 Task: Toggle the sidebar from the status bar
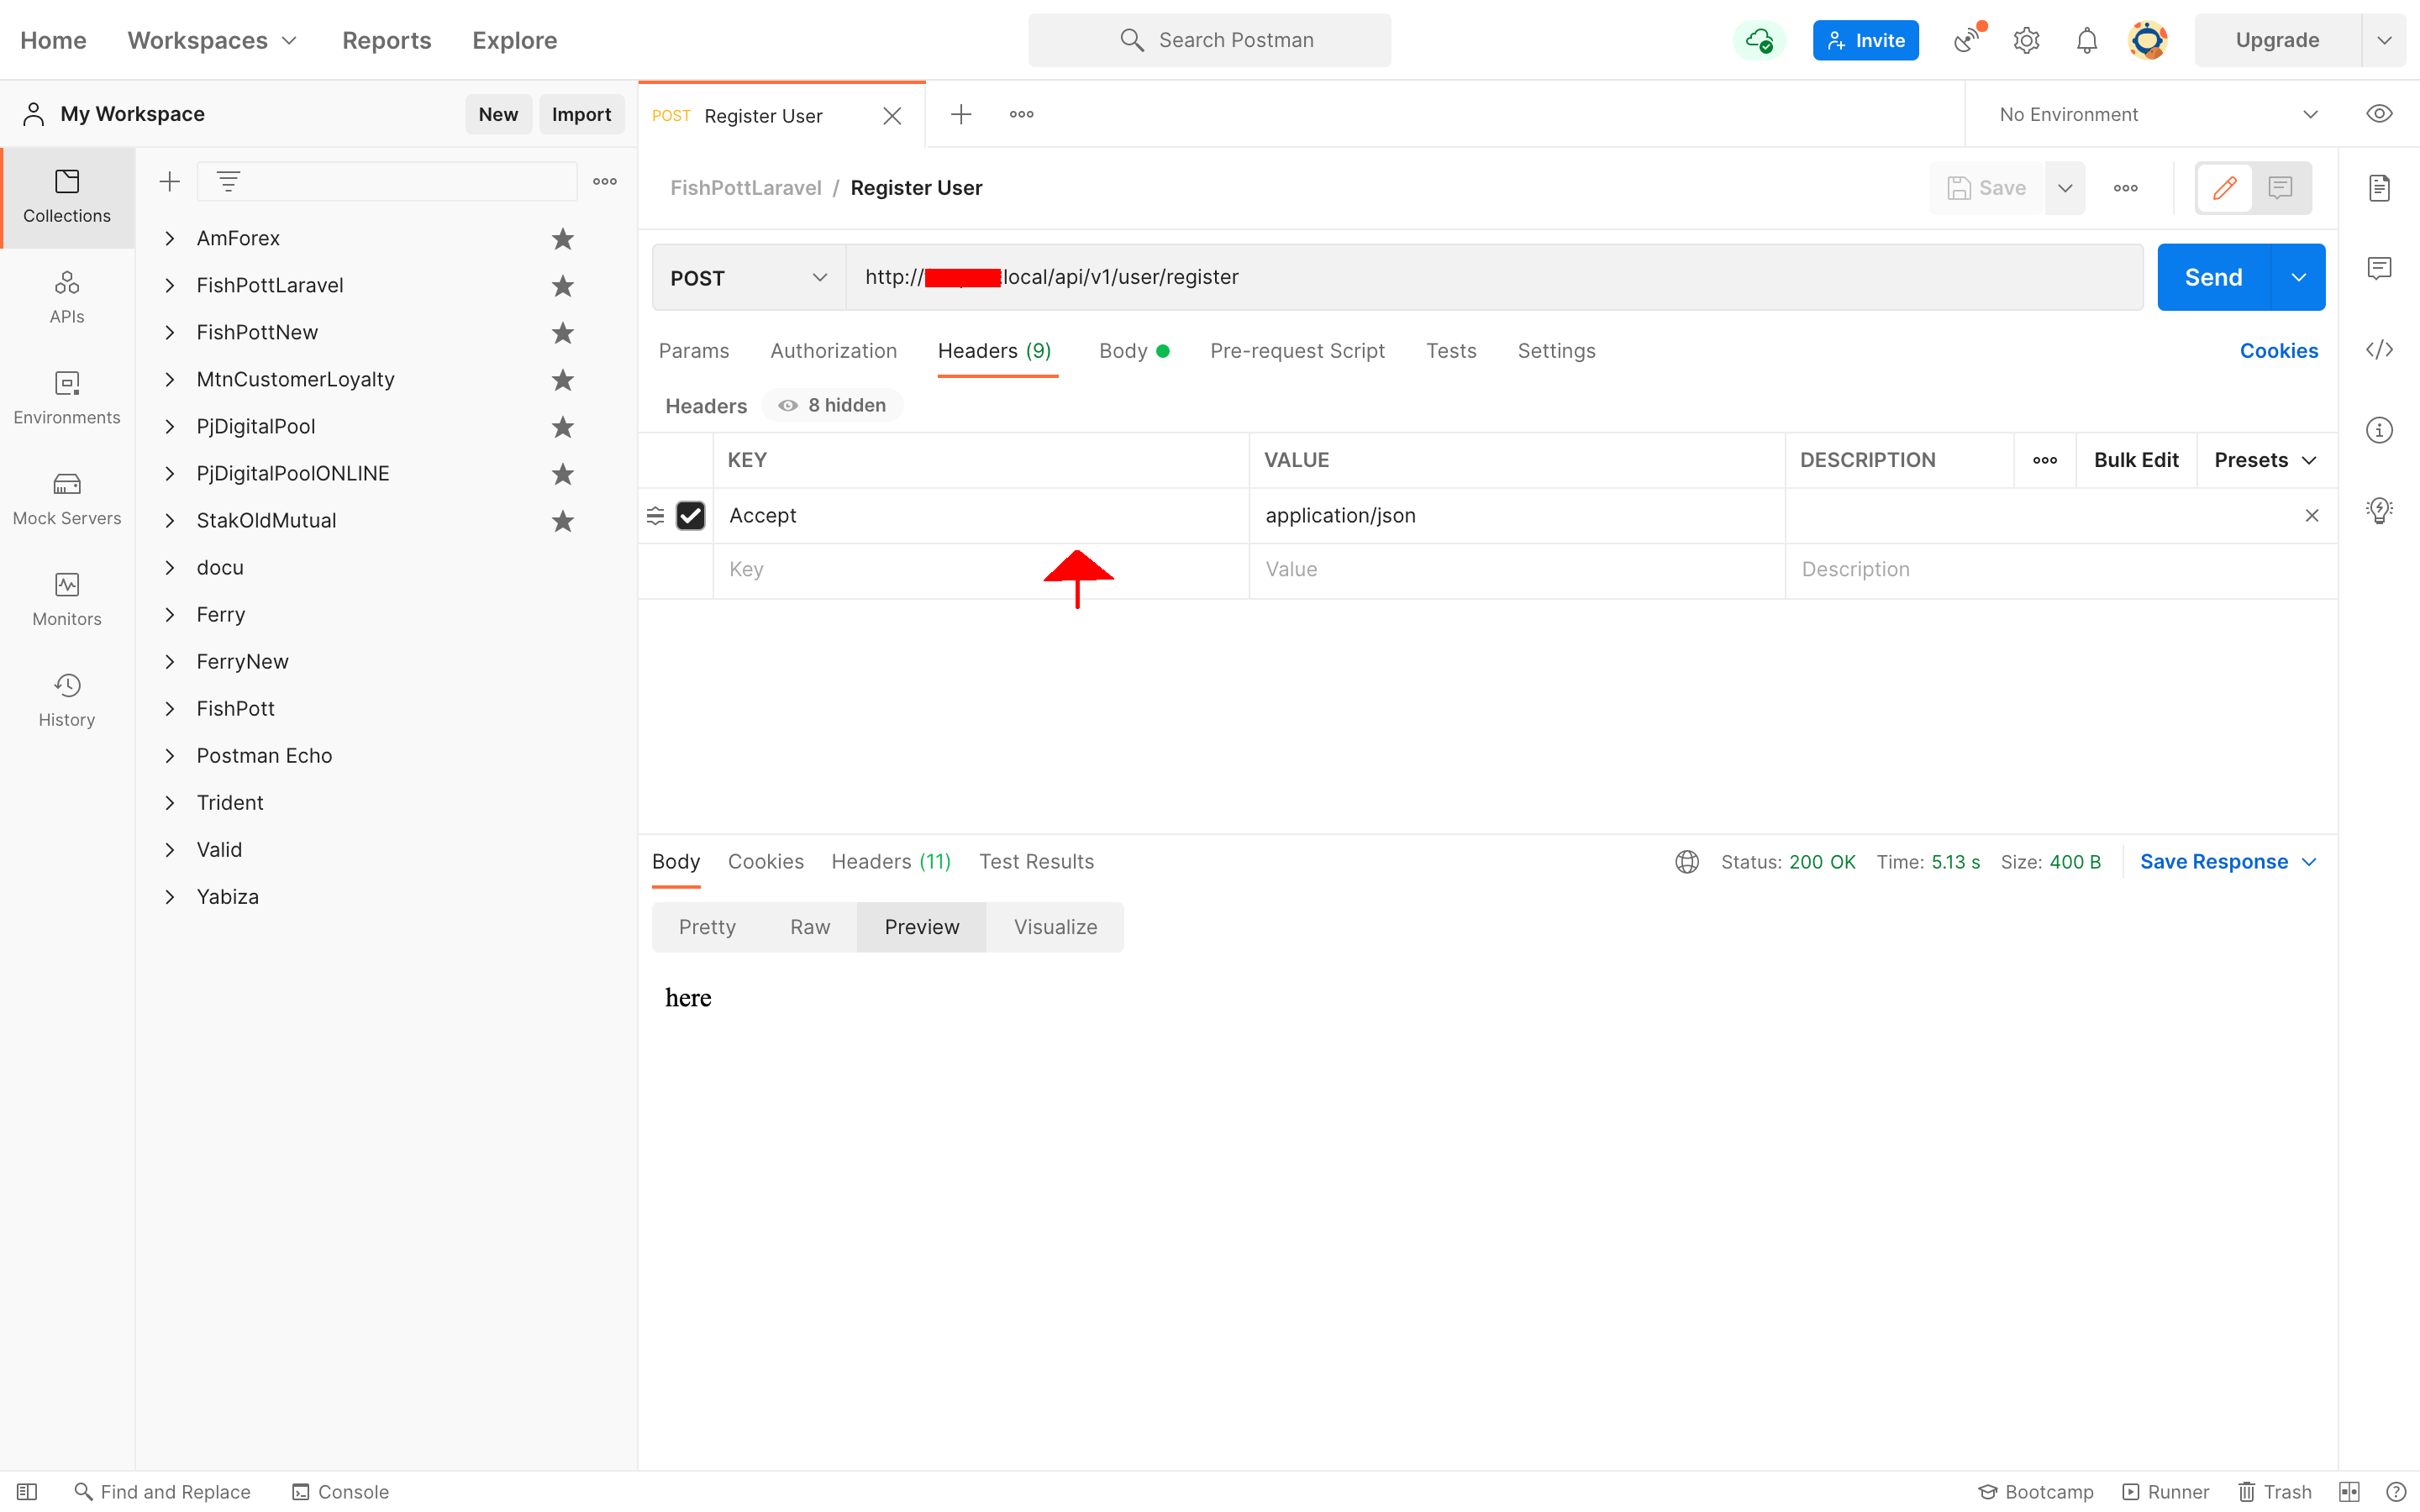[27, 1492]
